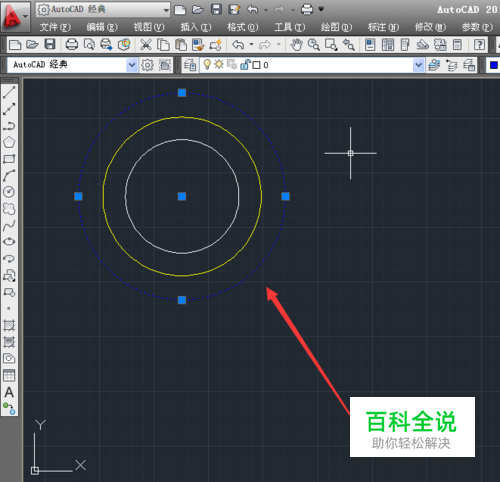This screenshot has height=482, width=500.
Task: Open the layer list dropdown arrow
Action: point(418,65)
